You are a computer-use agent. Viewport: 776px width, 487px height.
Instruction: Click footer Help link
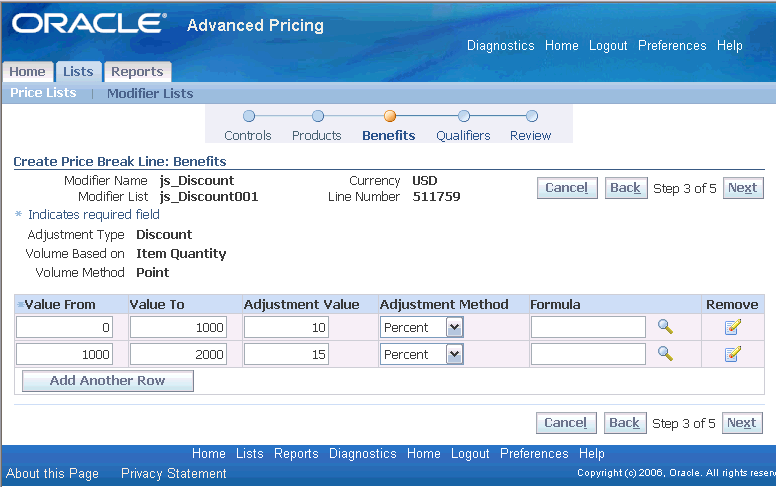tap(592, 453)
